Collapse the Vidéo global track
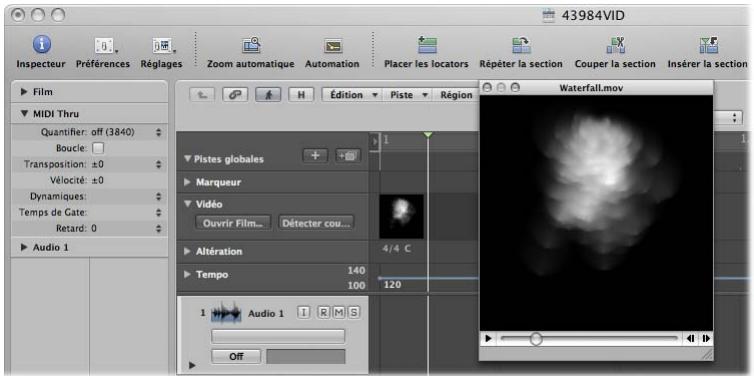This screenshot has height=376, width=754. [188, 204]
